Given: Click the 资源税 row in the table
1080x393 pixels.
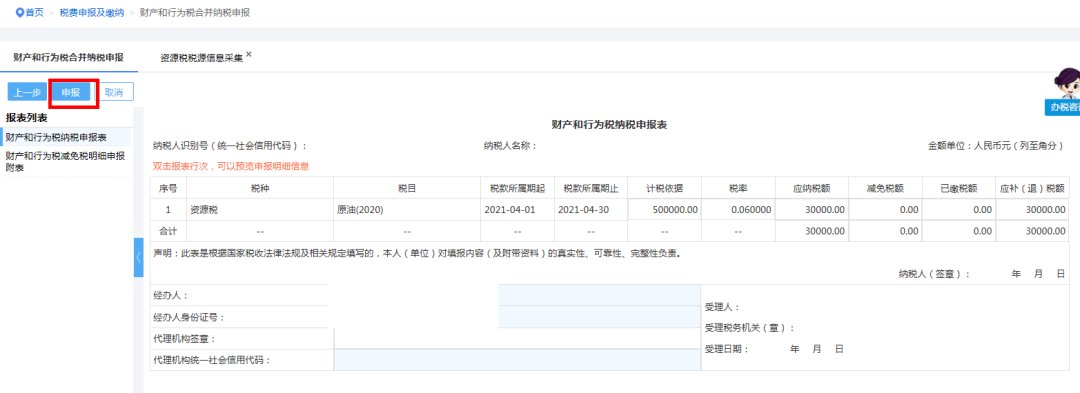Looking at the screenshot, I should click(x=610, y=210).
